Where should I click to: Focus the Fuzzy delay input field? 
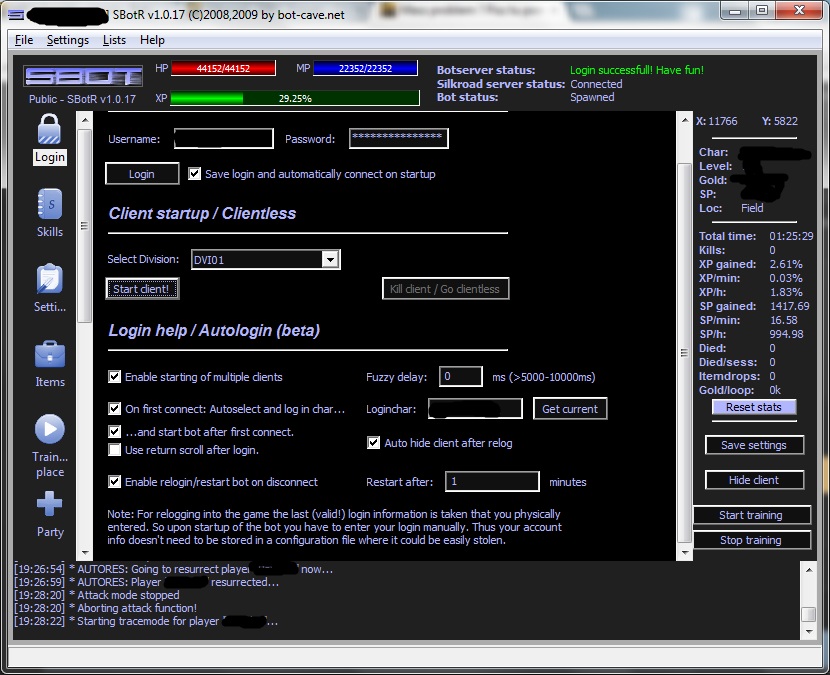(x=461, y=376)
